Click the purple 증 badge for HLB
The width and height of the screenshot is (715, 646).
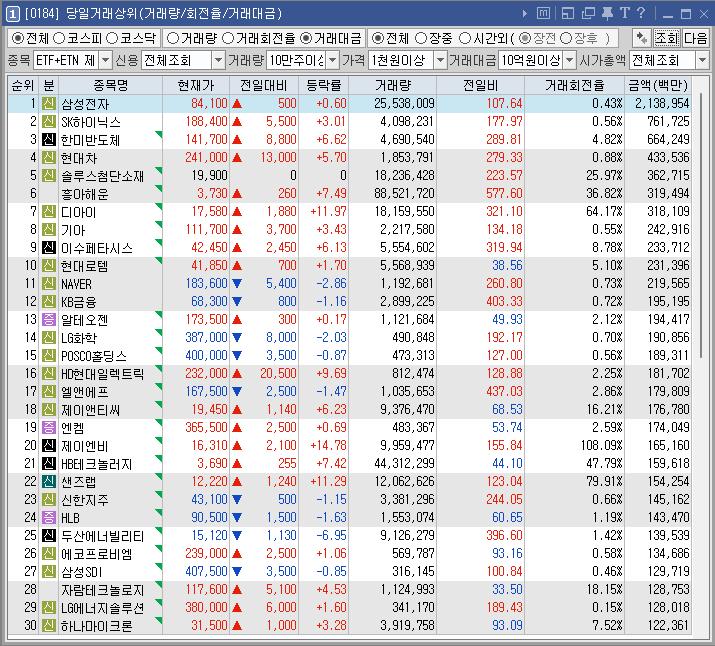click(49, 517)
